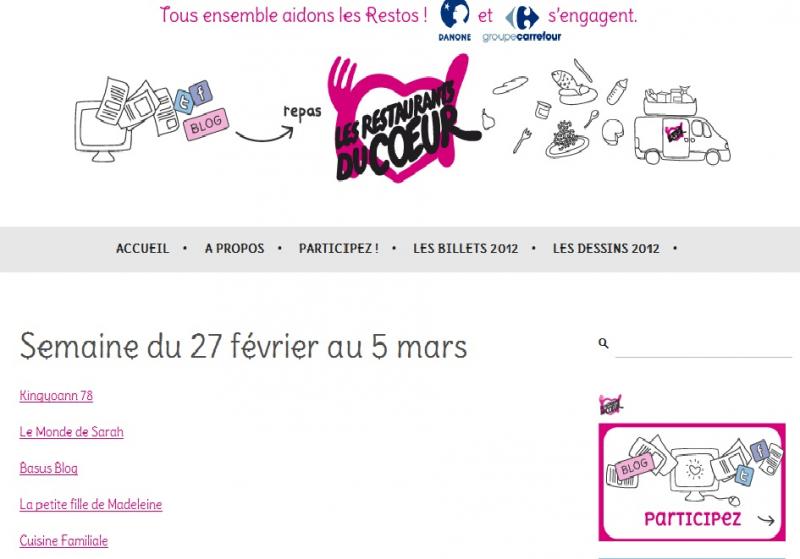Open the Kingyoann 78 link

point(56,395)
